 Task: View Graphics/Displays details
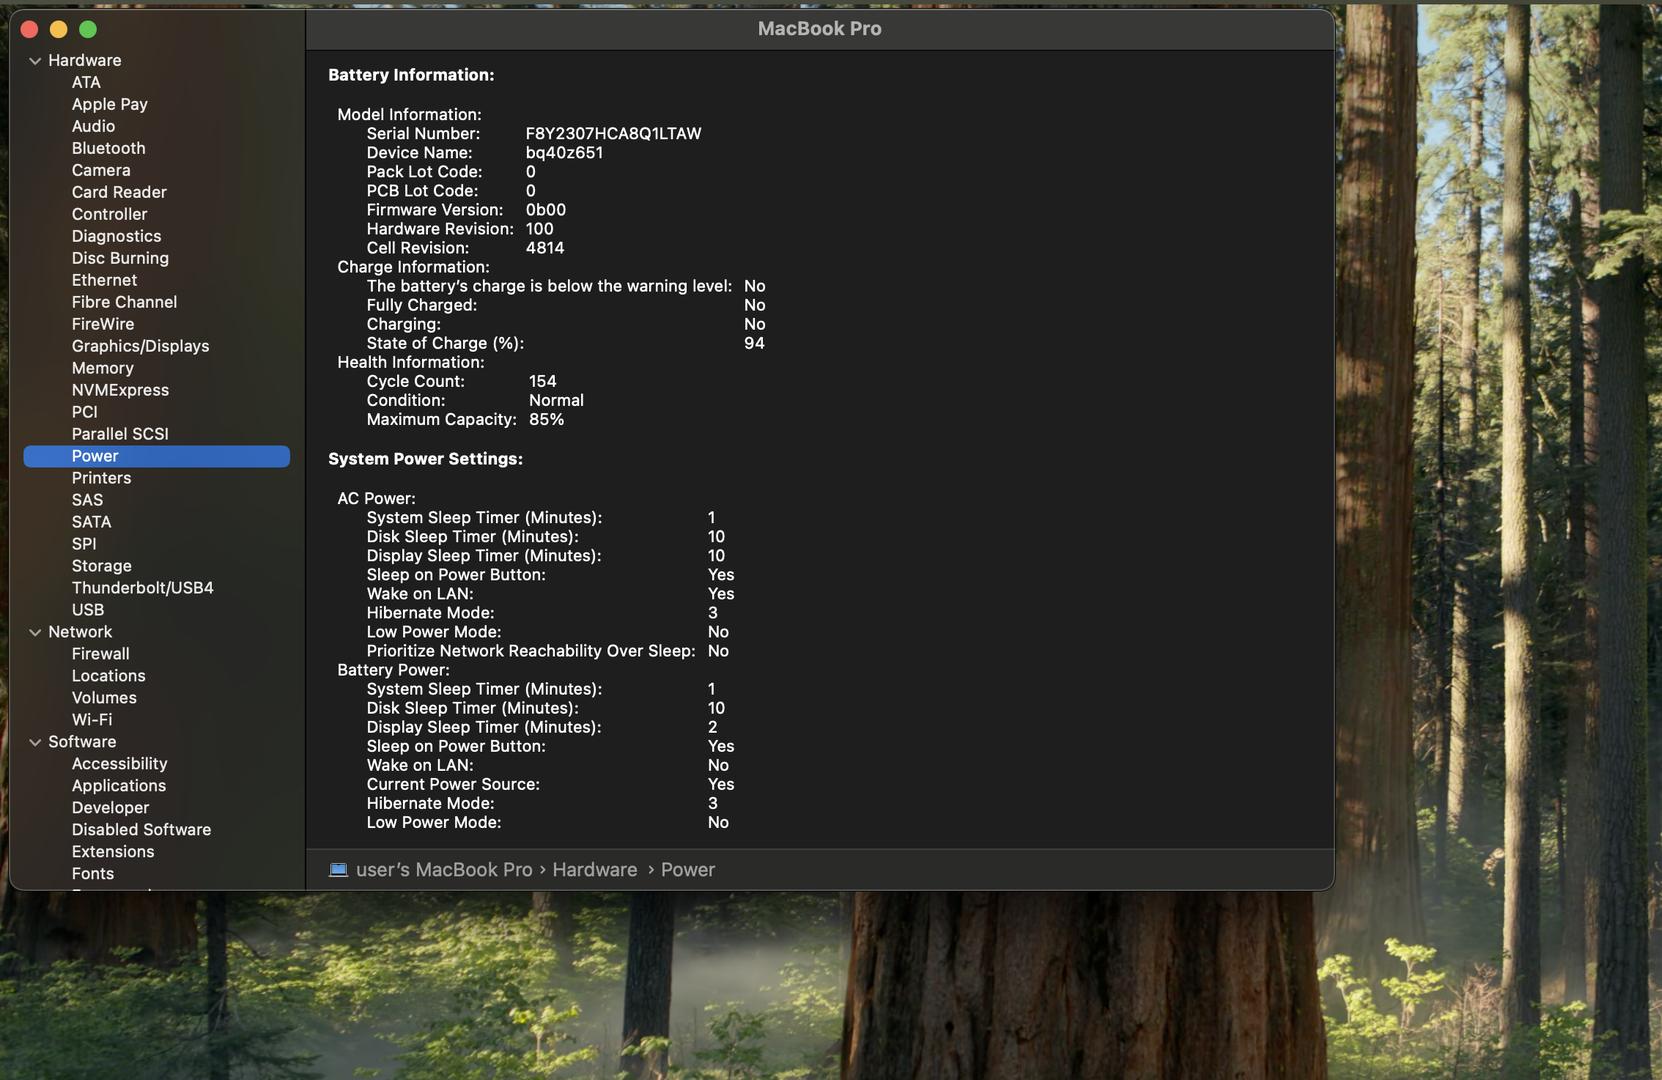tap(140, 346)
